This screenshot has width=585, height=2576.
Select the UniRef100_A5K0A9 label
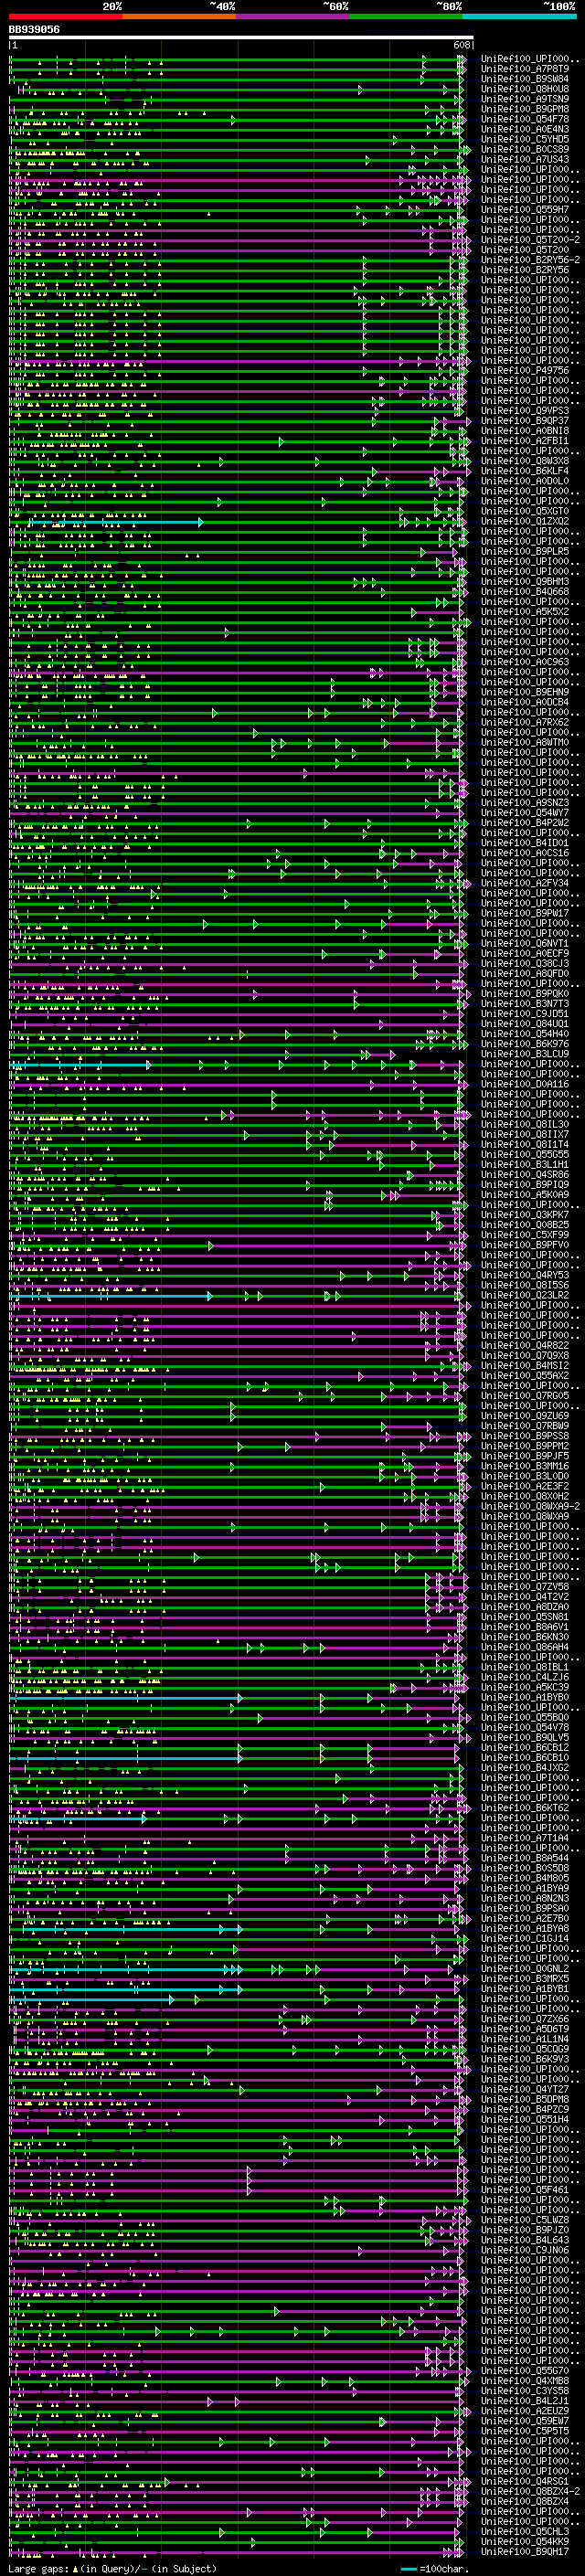[525, 1195]
